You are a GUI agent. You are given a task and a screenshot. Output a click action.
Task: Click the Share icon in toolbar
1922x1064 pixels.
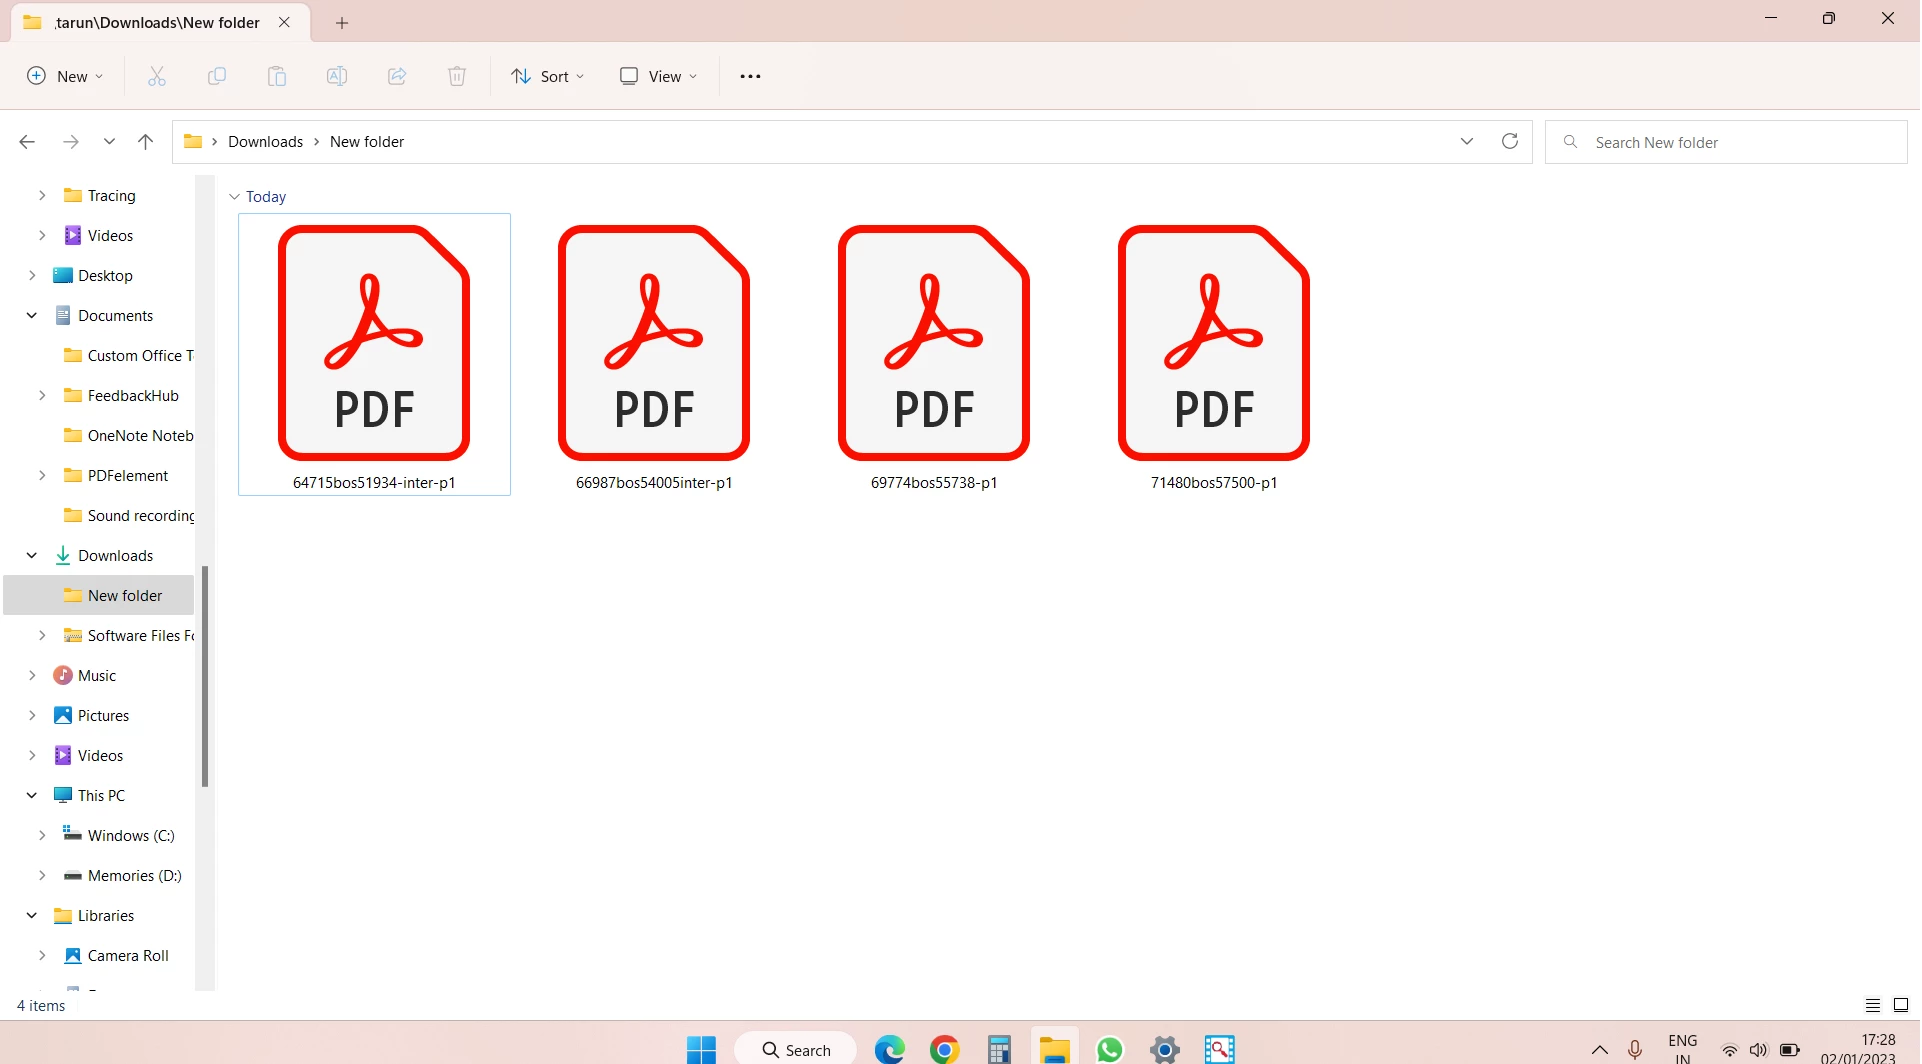coord(397,76)
